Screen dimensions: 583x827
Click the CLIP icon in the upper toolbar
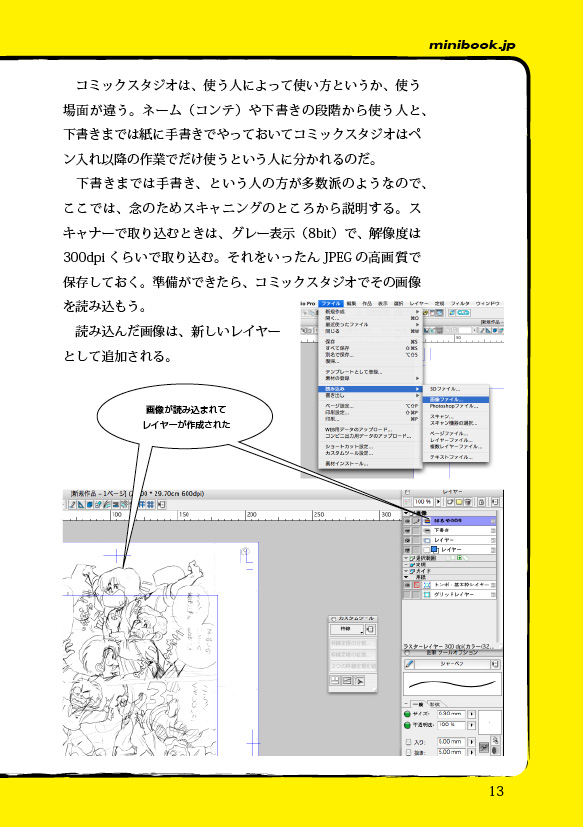[x=463, y=313]
